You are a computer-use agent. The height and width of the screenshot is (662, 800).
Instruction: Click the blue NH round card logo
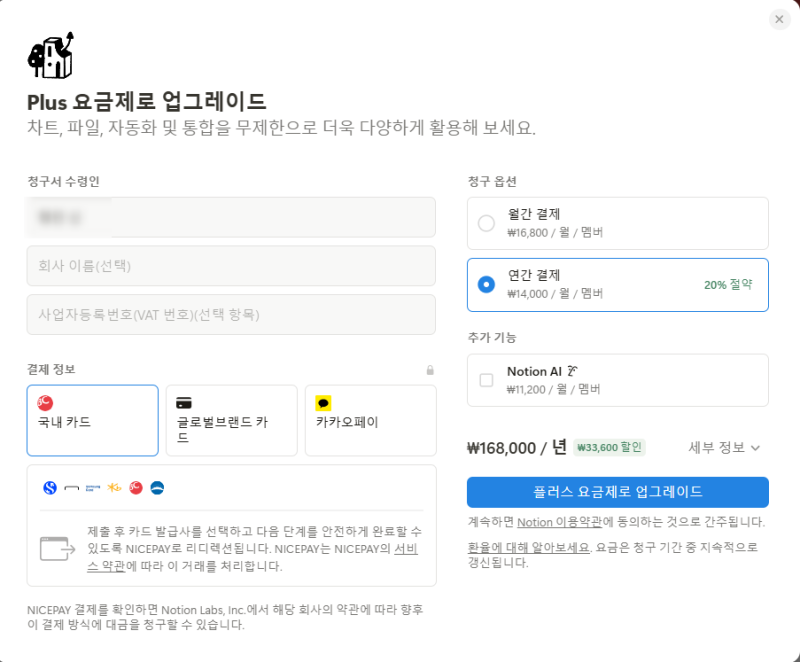pos(157,488)
